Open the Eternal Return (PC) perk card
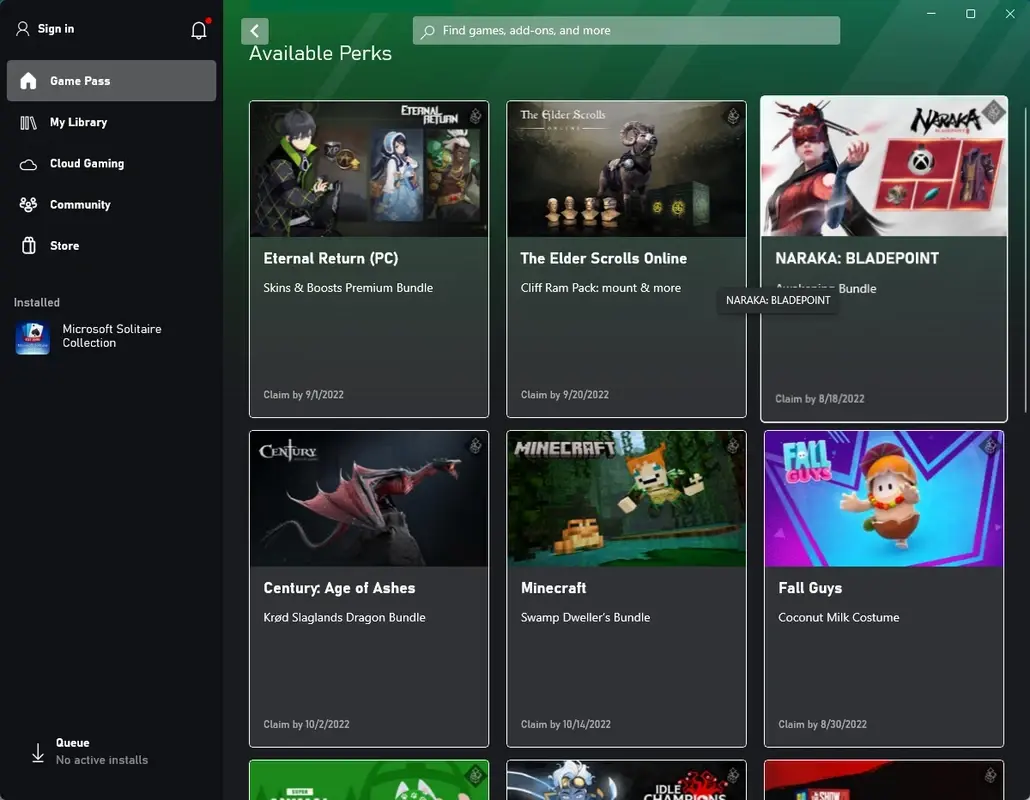 [x=368, y=258]
